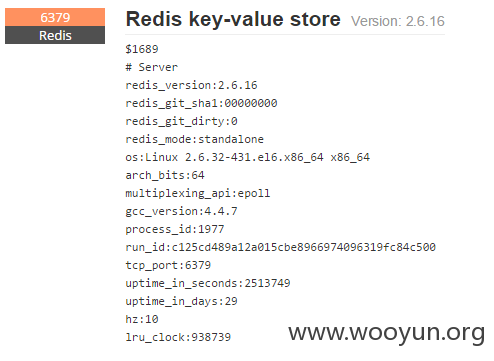This screenshot has width=494, height=361.
Task: Click the arch_bits:64 line
Action: [x=165, y=175]
